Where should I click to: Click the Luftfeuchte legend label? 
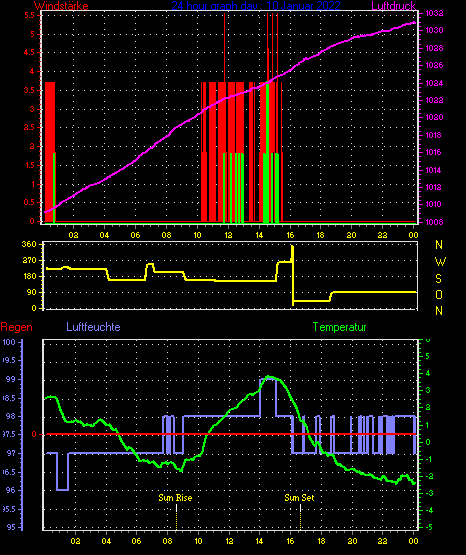[x=93, y=327]
